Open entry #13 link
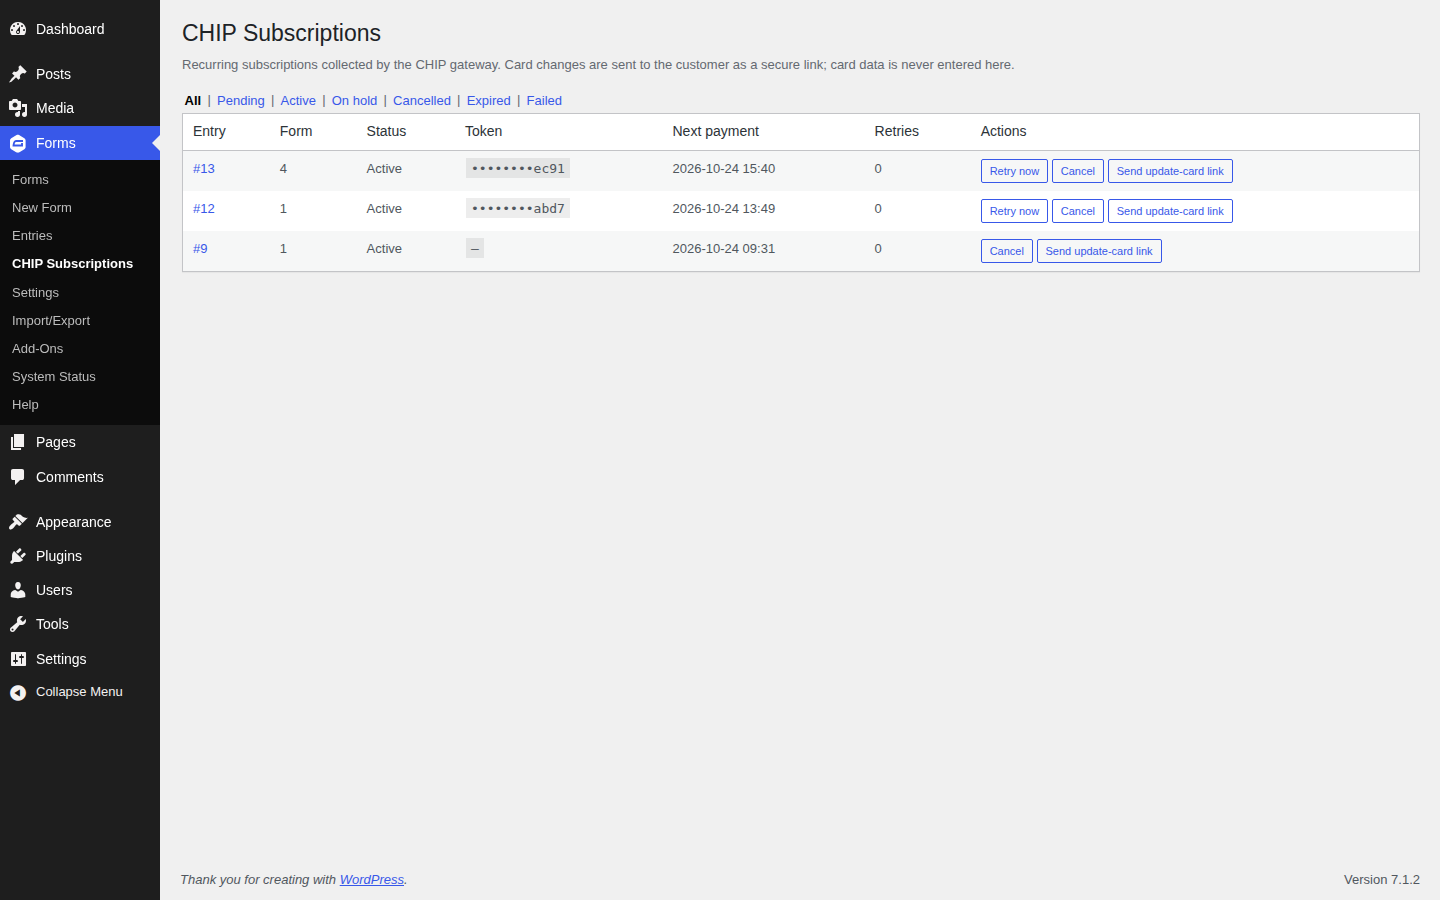The height and width of the screenshot is (900, 1440). click(x=204, y=169)
